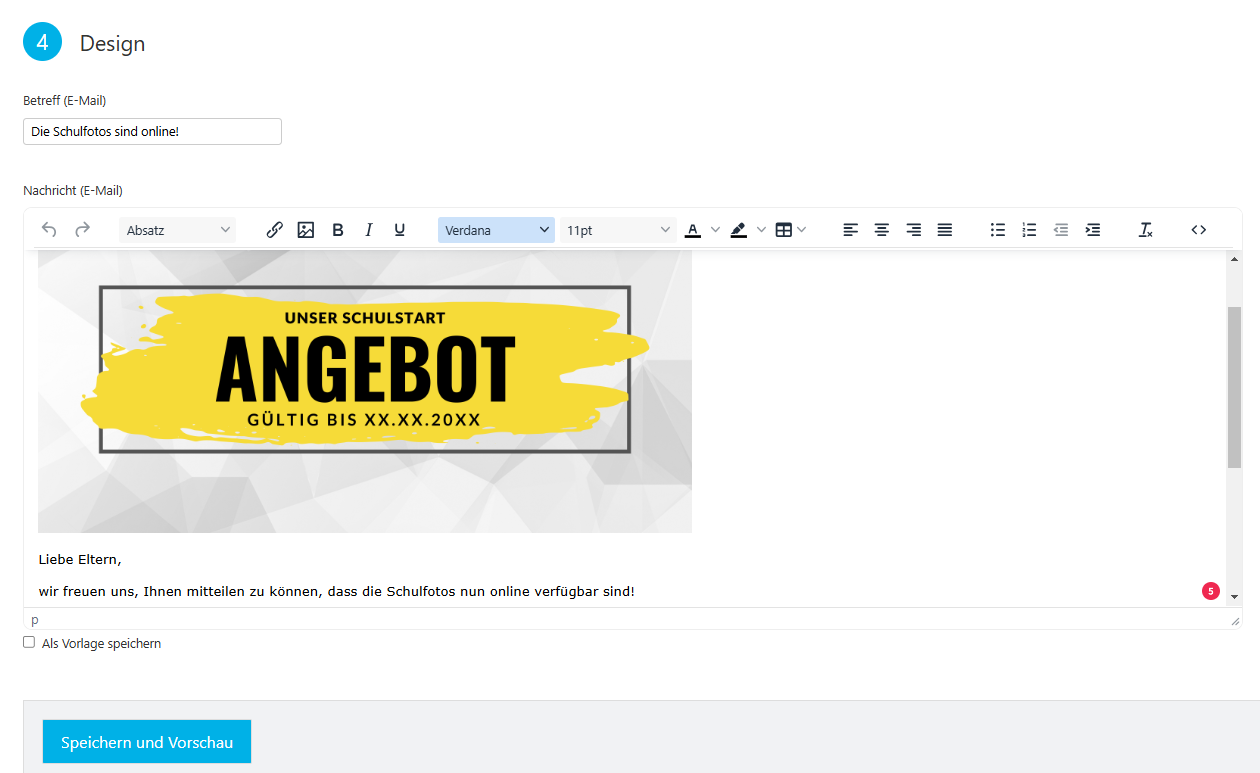Screen dimensions: 1260x773
Task: Open the 11pt font size dropdown
Action: [618, 230]
